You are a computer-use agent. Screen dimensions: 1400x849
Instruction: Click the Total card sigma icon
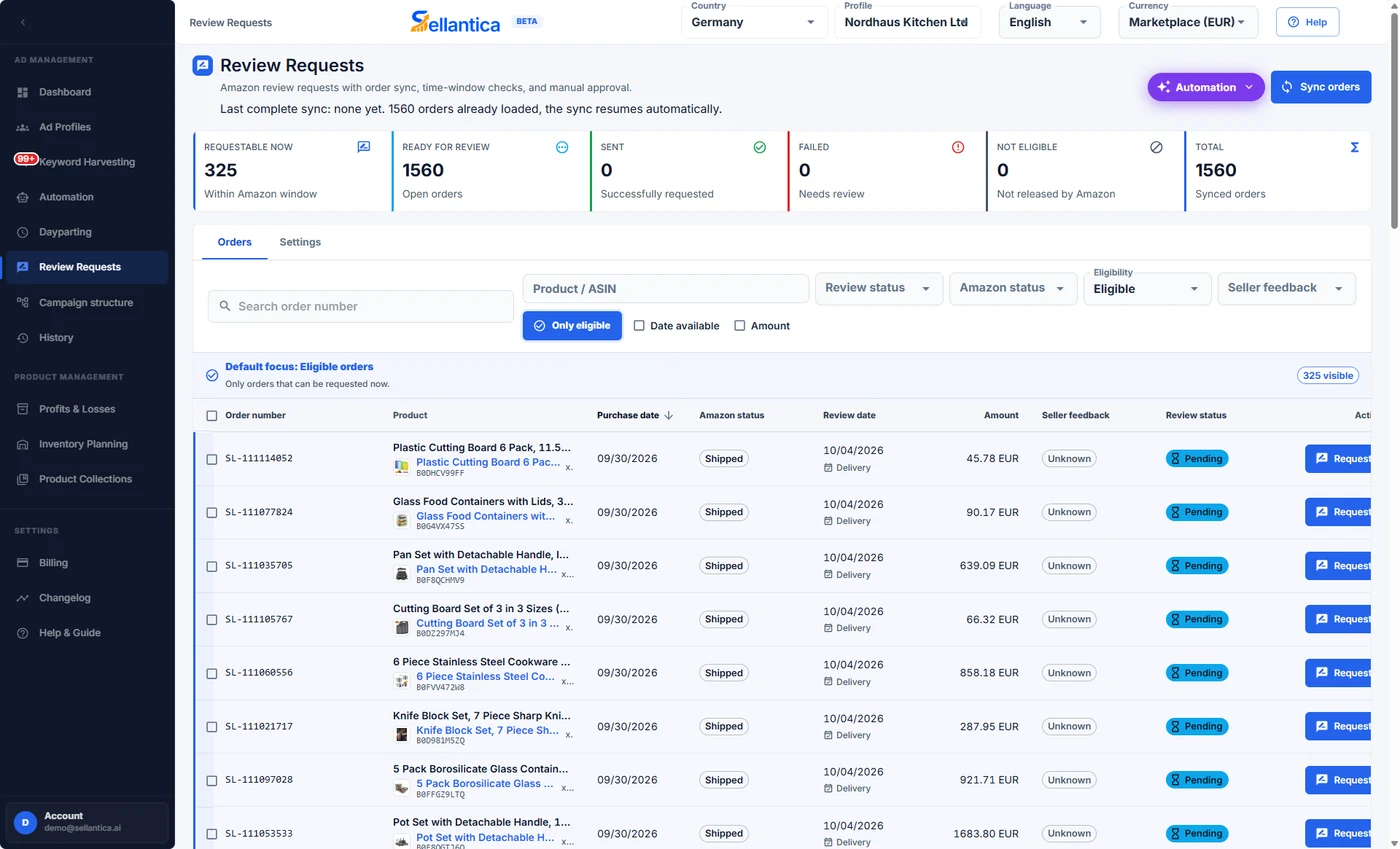pos(1355,147)
